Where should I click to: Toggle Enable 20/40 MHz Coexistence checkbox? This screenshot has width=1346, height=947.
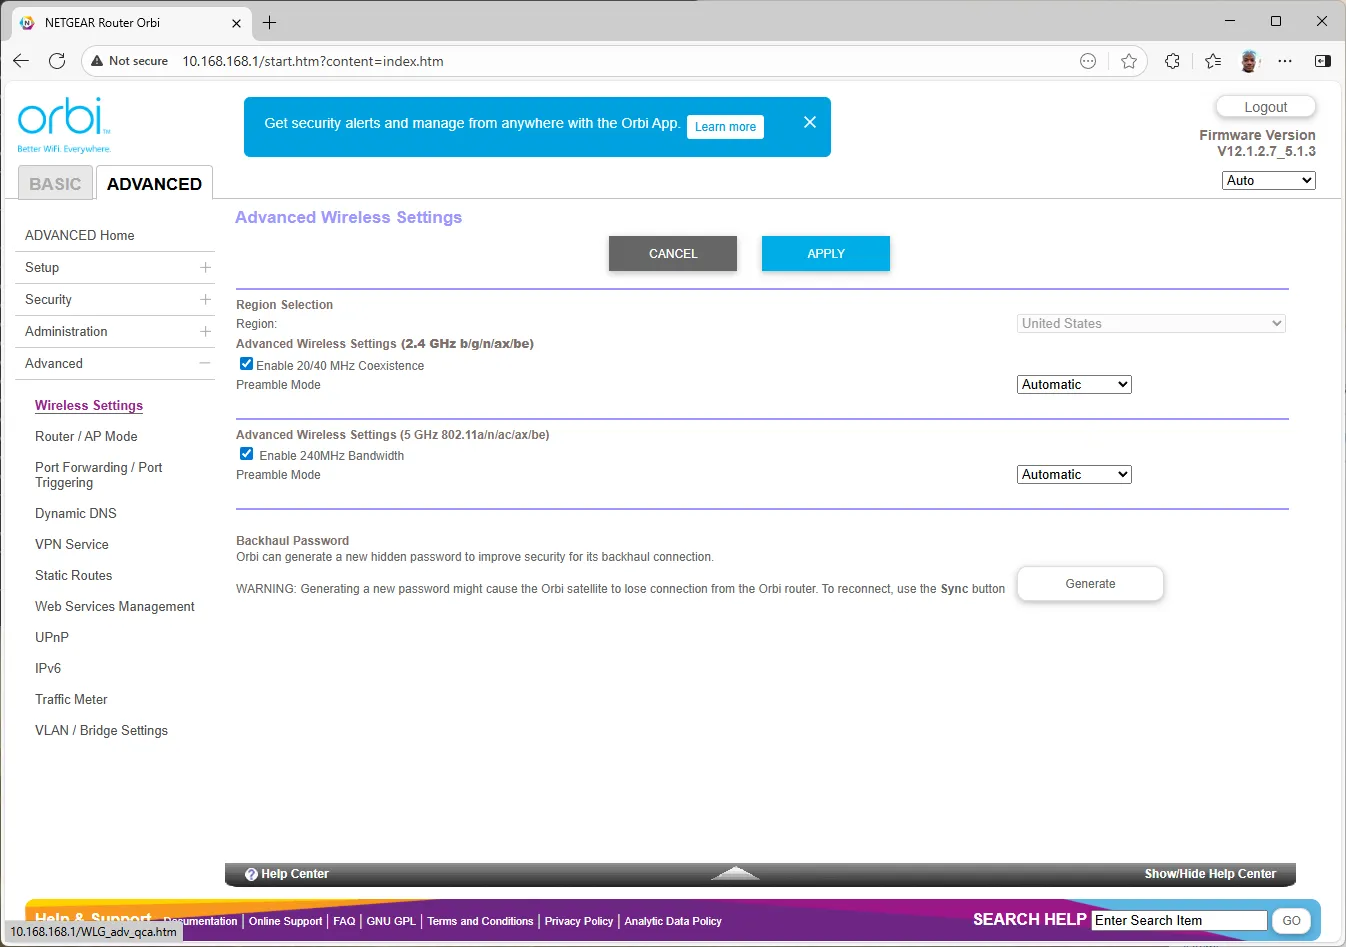tap(246, 364)
